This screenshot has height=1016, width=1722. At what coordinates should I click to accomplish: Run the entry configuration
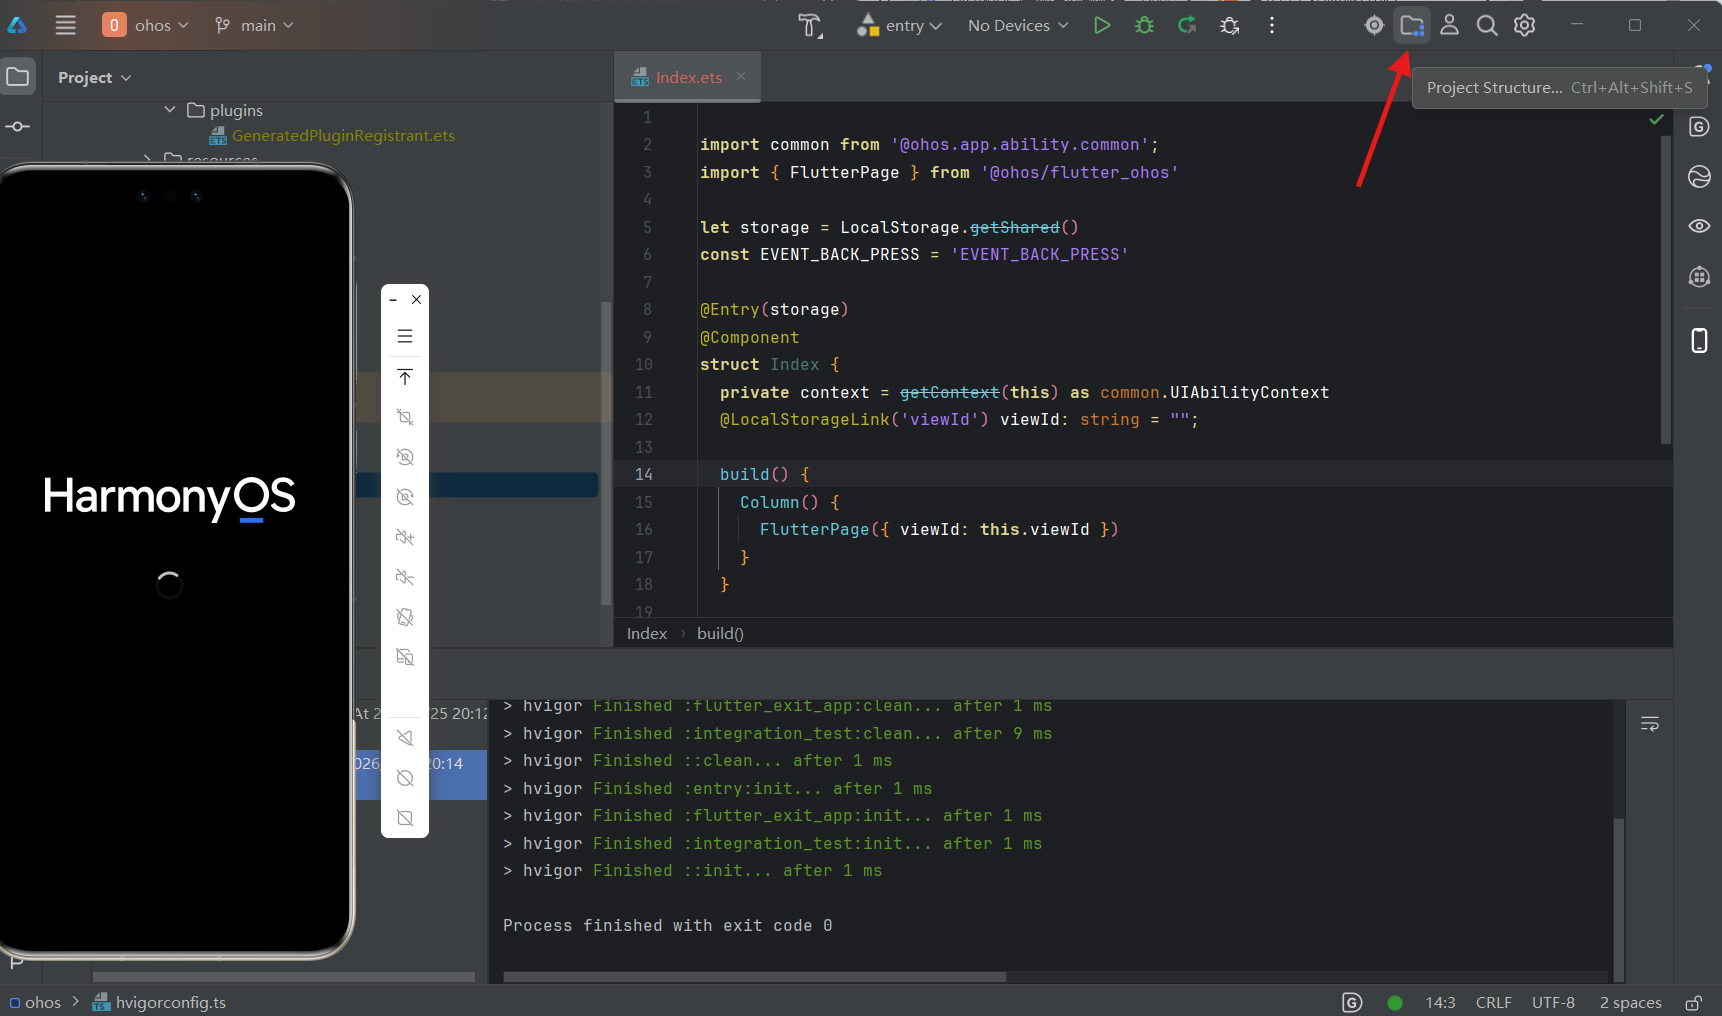pyautogui.click(x=1101, y=25)
